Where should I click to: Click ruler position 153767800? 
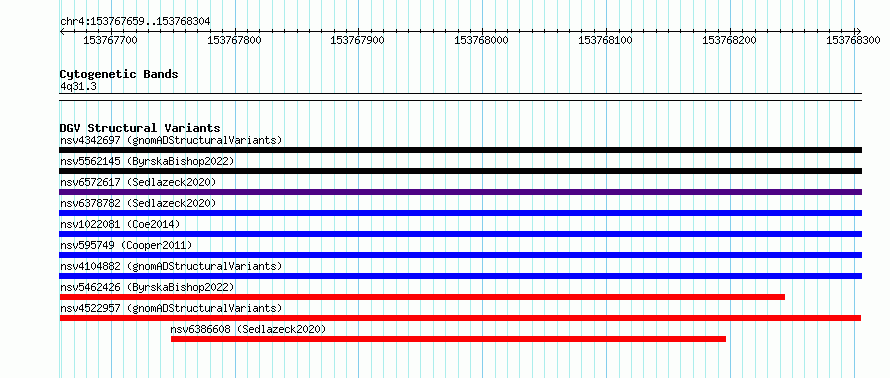[234, 40]
